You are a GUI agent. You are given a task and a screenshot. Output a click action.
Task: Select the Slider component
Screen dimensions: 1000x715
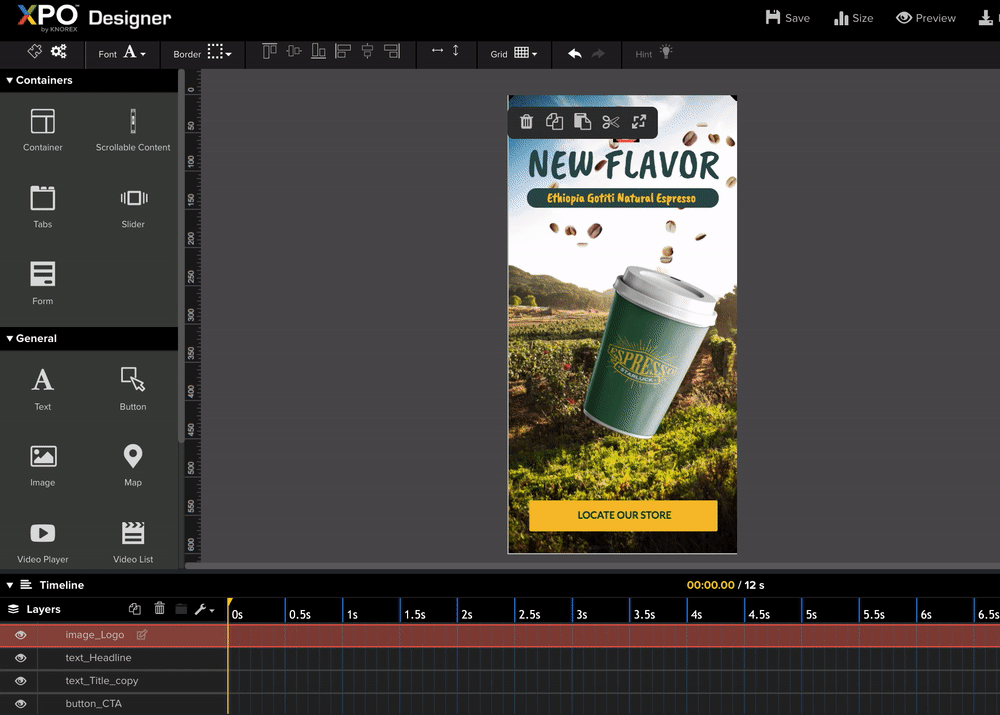pyautogui.click(x=133, y=207)
